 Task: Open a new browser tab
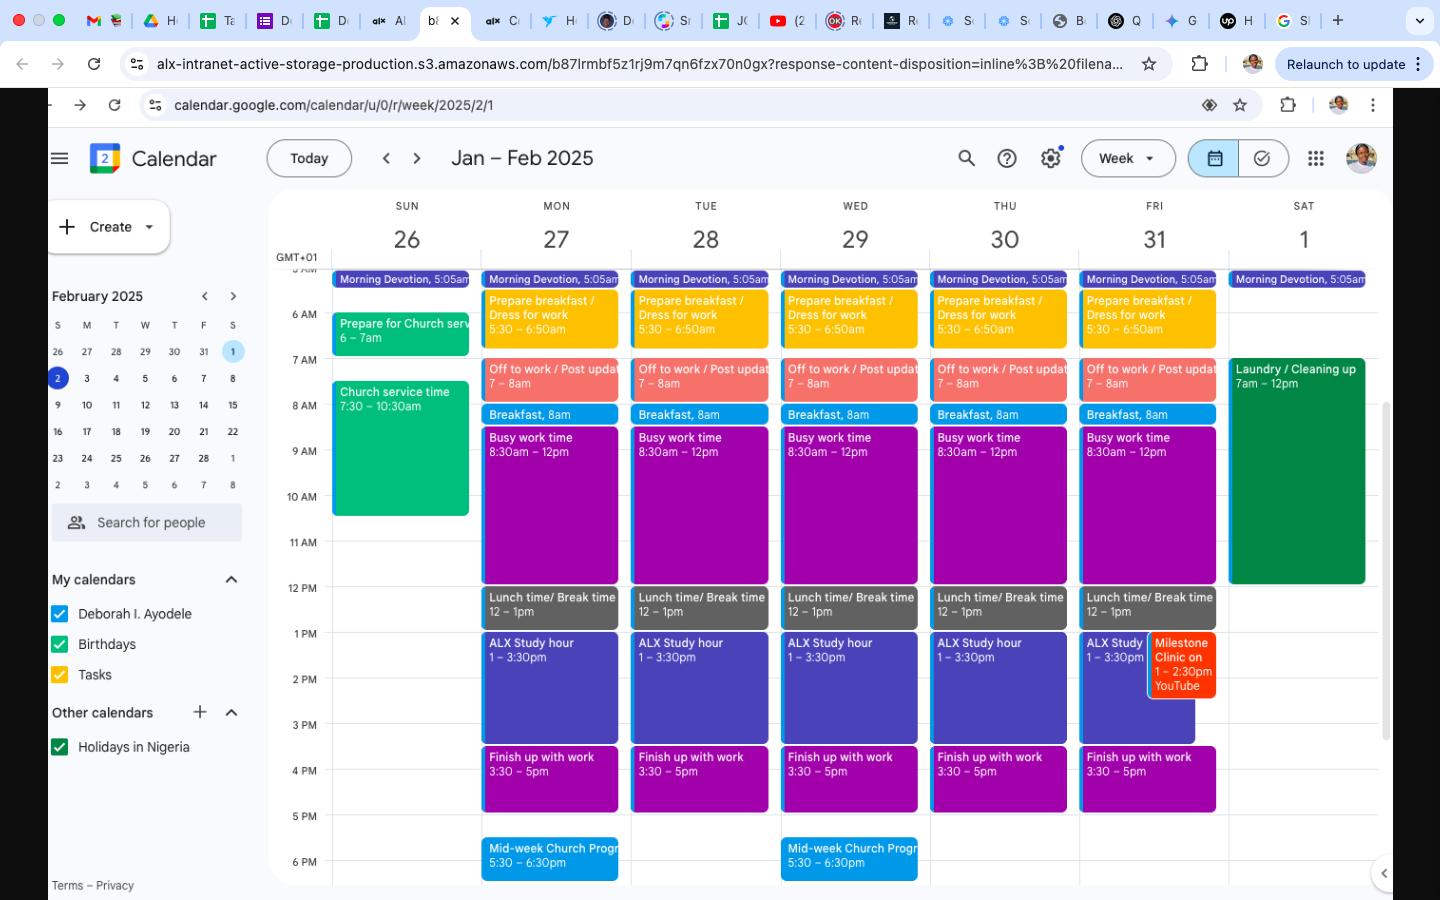coord(1338,20)
